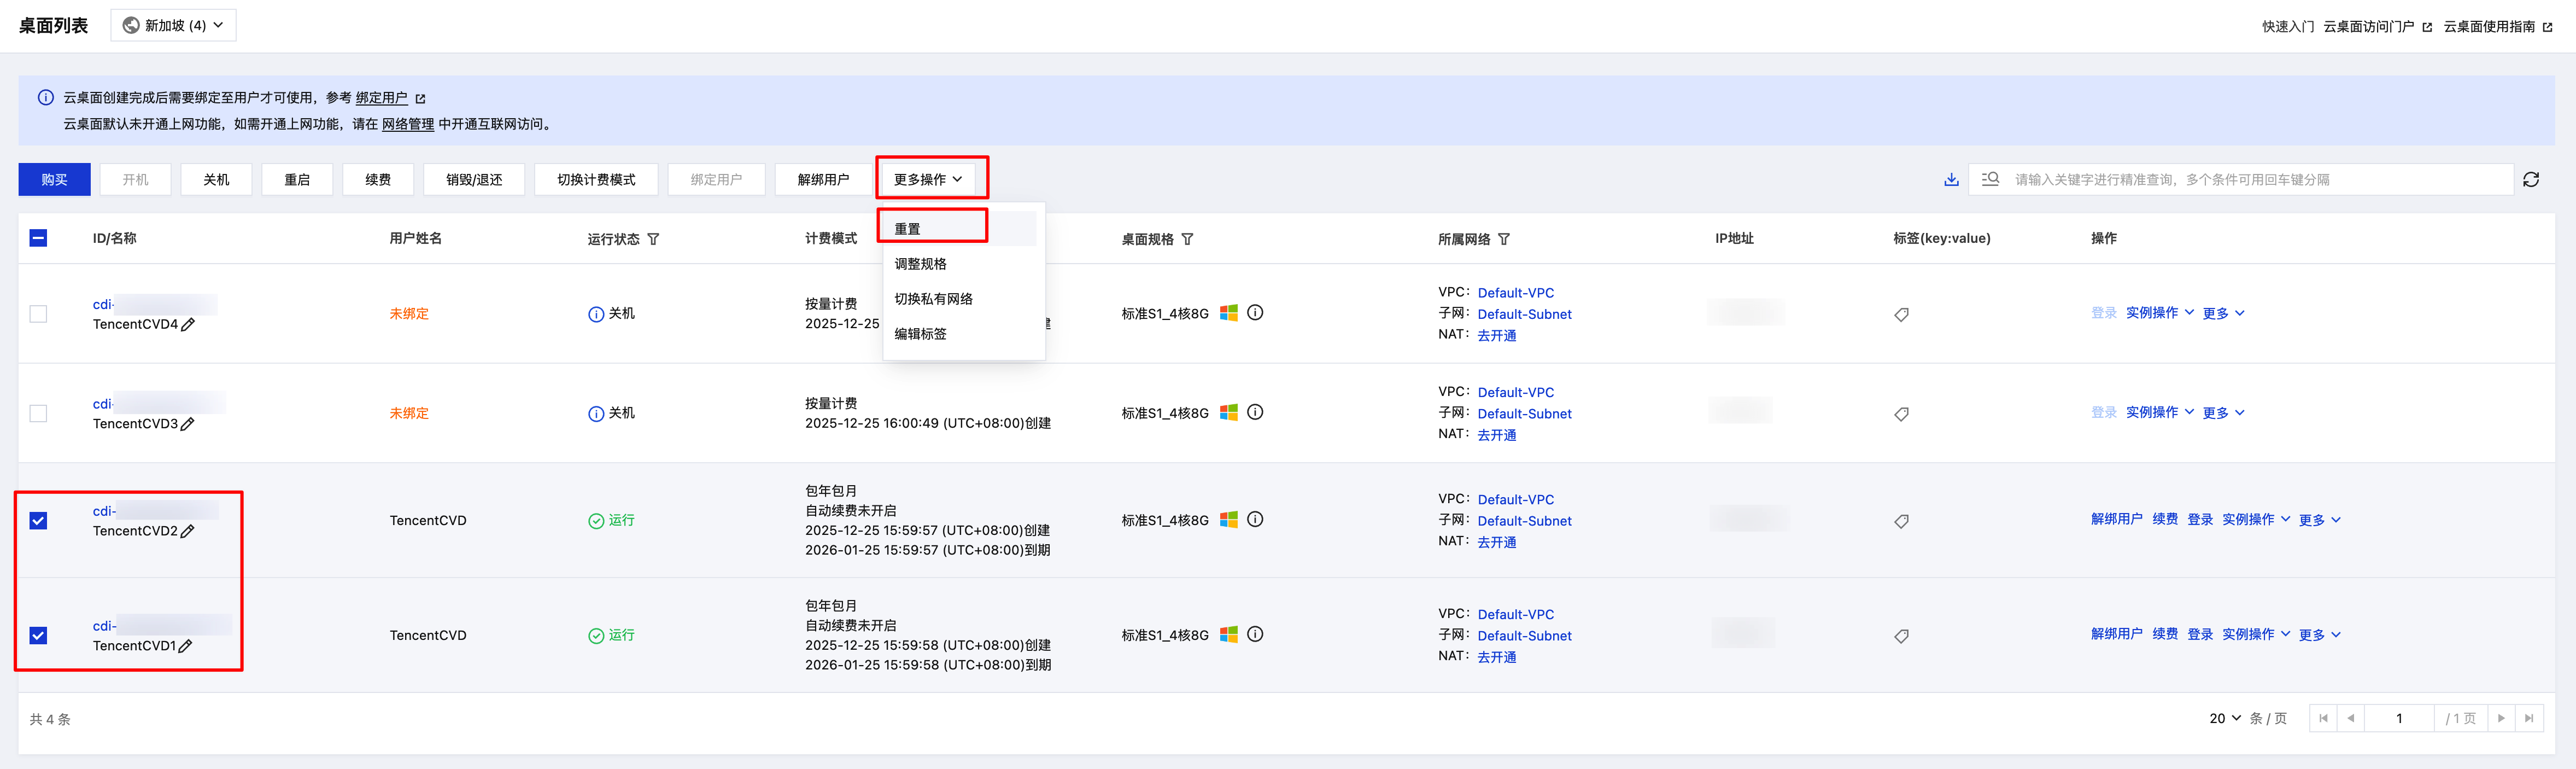Click desktop spec column filter icon

pyautogui.click(x=1187, y=239)
